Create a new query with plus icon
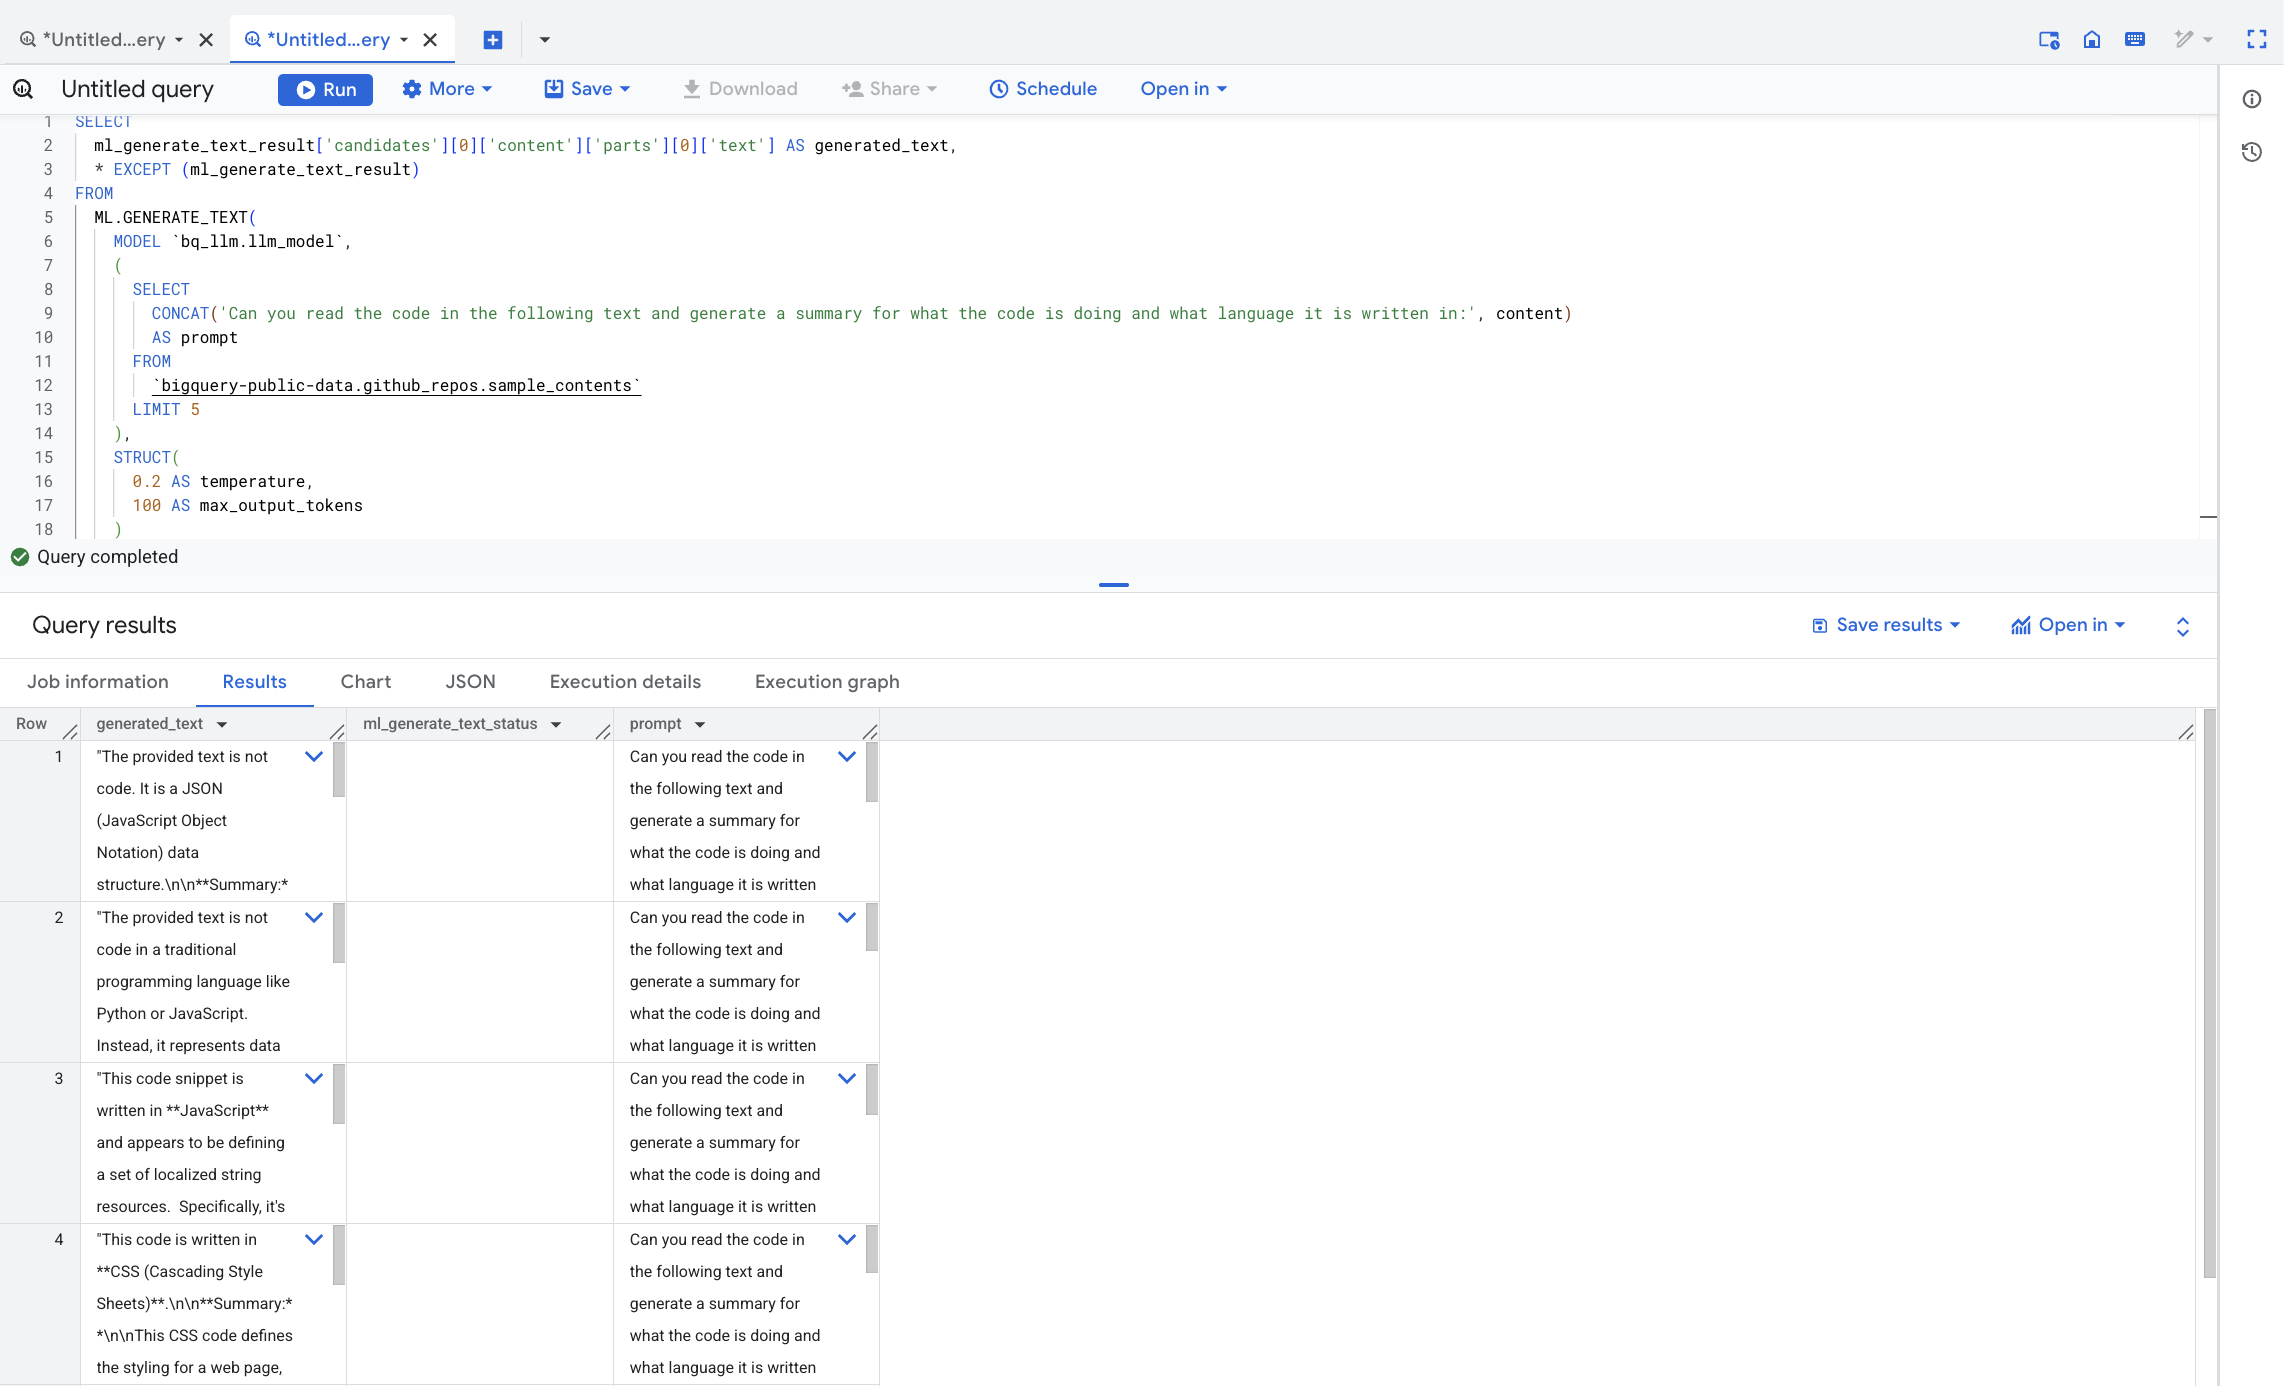2284x1386 pixels. point(493,40)
